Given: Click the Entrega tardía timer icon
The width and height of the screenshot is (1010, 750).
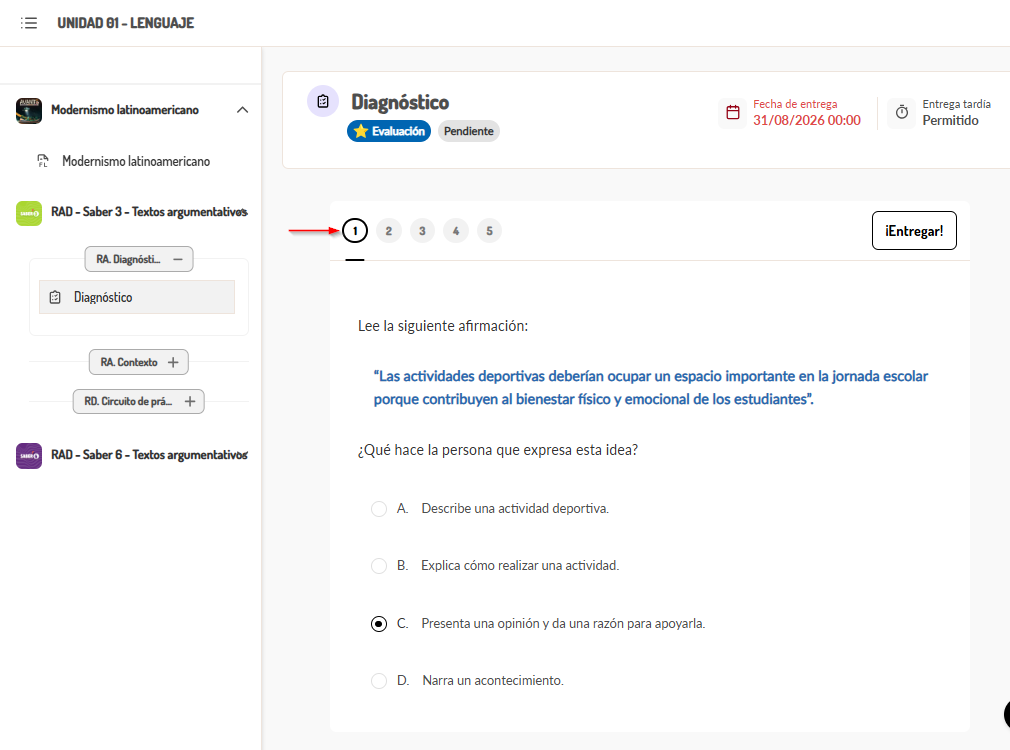Looking at the screenshot, I should (902, 112).
